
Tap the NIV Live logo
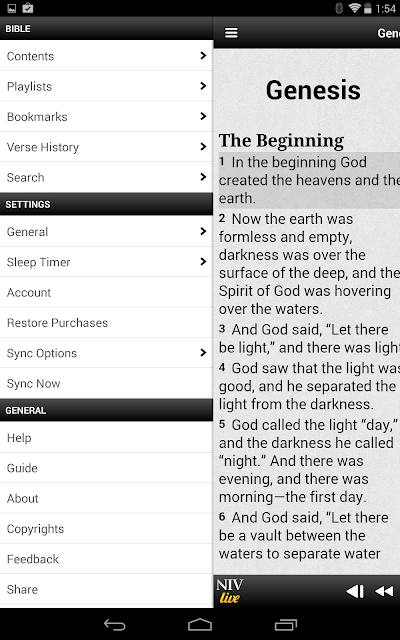230,591
